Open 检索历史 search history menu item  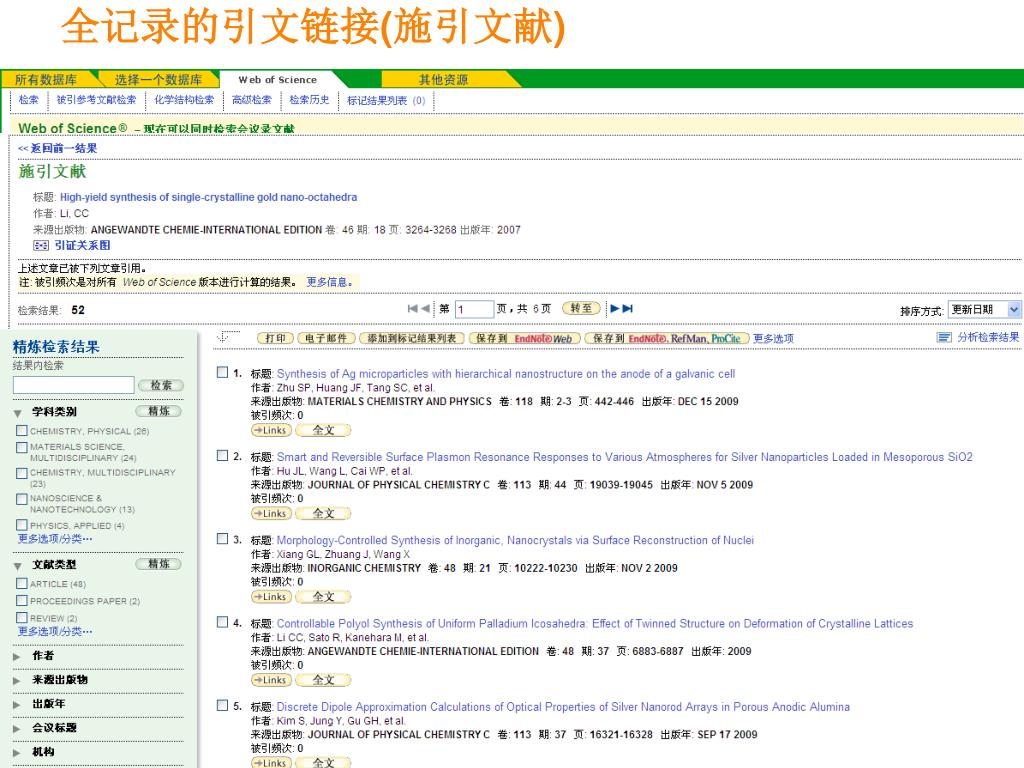point(310,100)
